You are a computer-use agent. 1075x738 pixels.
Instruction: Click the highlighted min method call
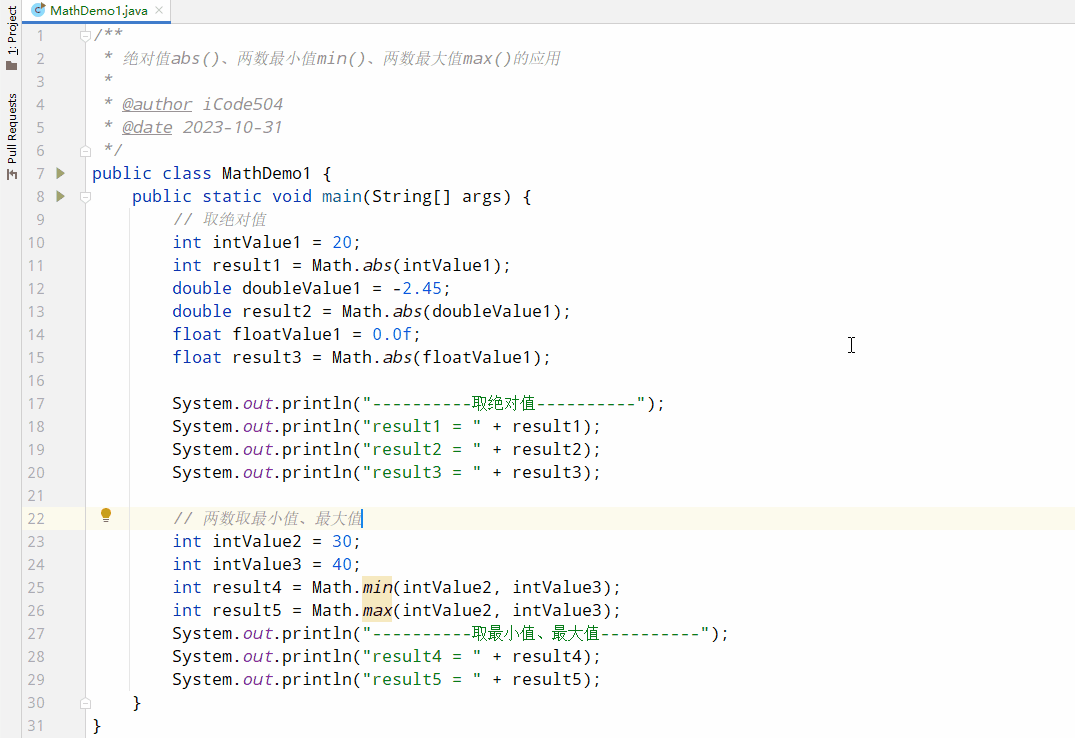click(376, 587)
